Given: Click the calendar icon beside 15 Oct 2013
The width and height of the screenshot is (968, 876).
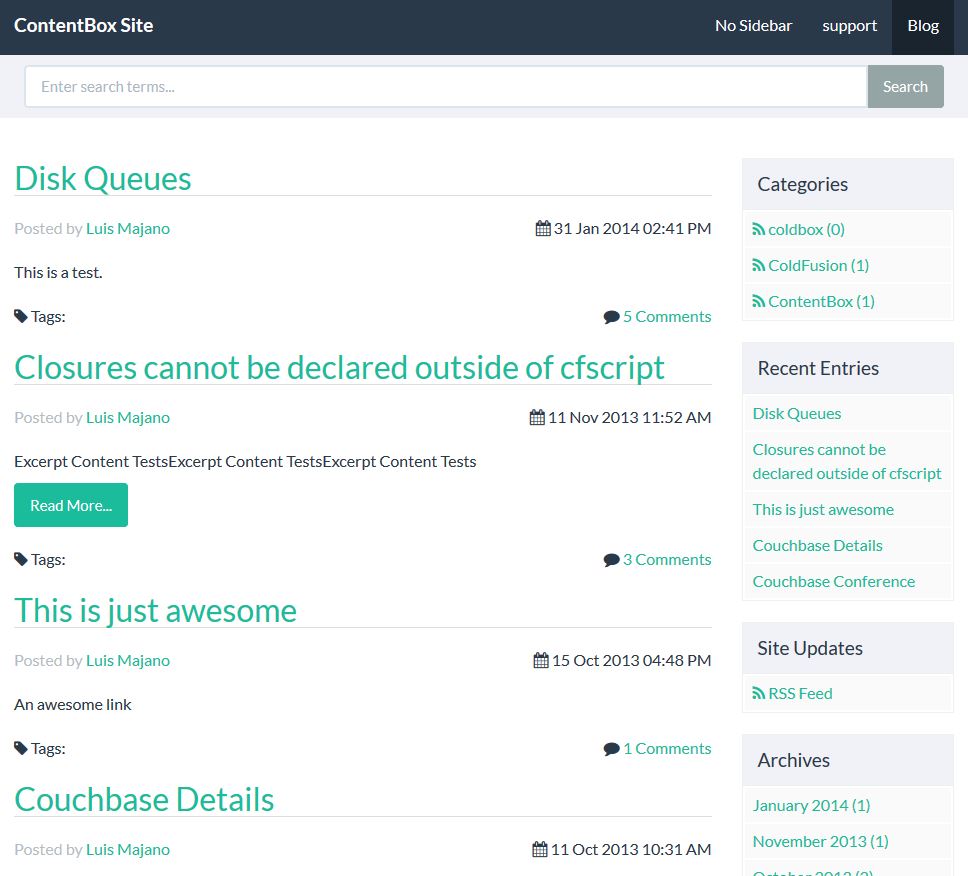Looking at the screenshot, I should click(541, 660).
